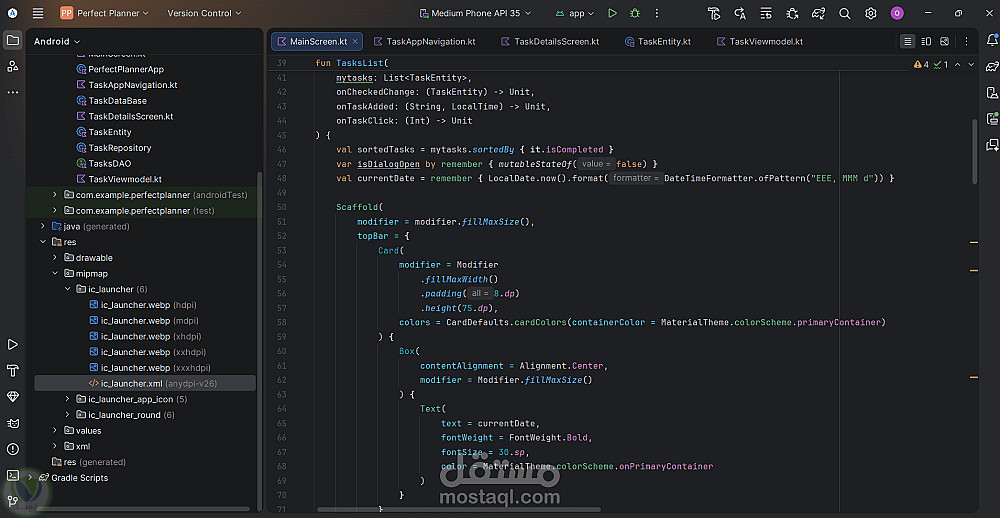Image resolution: width=1000 pixels, height=518 pixels.
Task: Switch to the TaskEntity.kt tab
Action: tap(658, 41)
